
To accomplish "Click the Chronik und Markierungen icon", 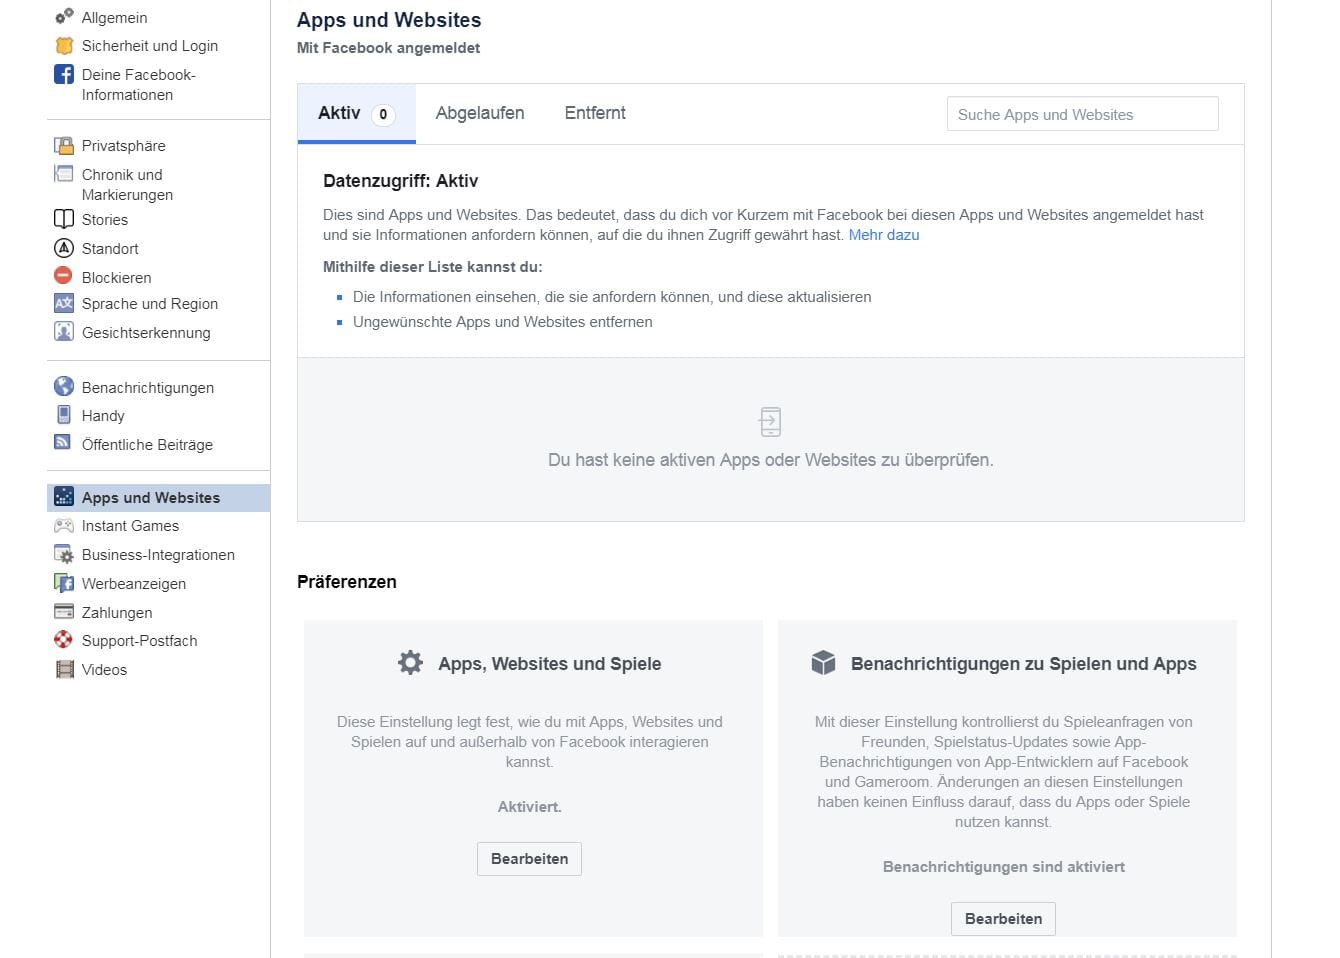I will point(64,174).
